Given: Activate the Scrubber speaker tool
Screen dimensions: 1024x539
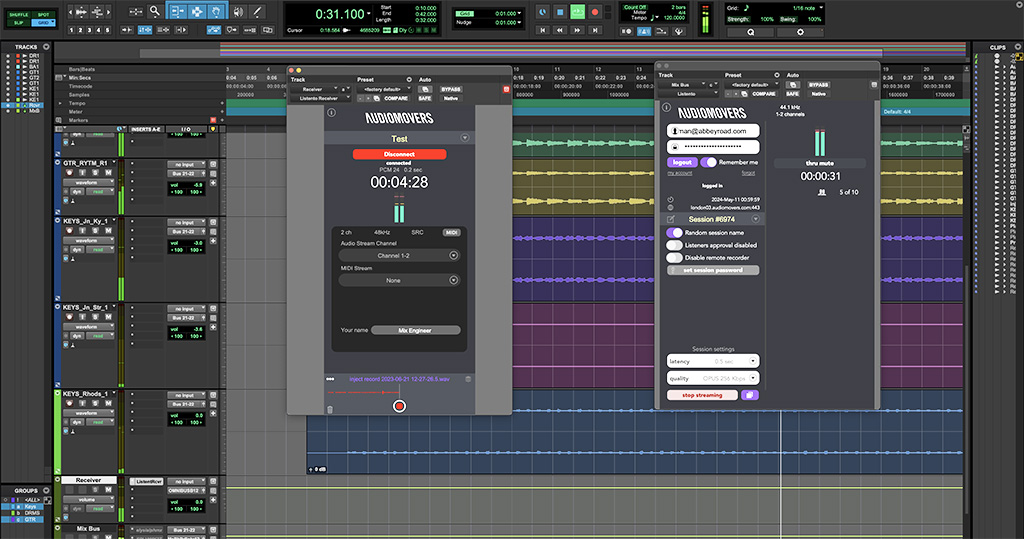Looking at the screenshot, I should point(238,12).
